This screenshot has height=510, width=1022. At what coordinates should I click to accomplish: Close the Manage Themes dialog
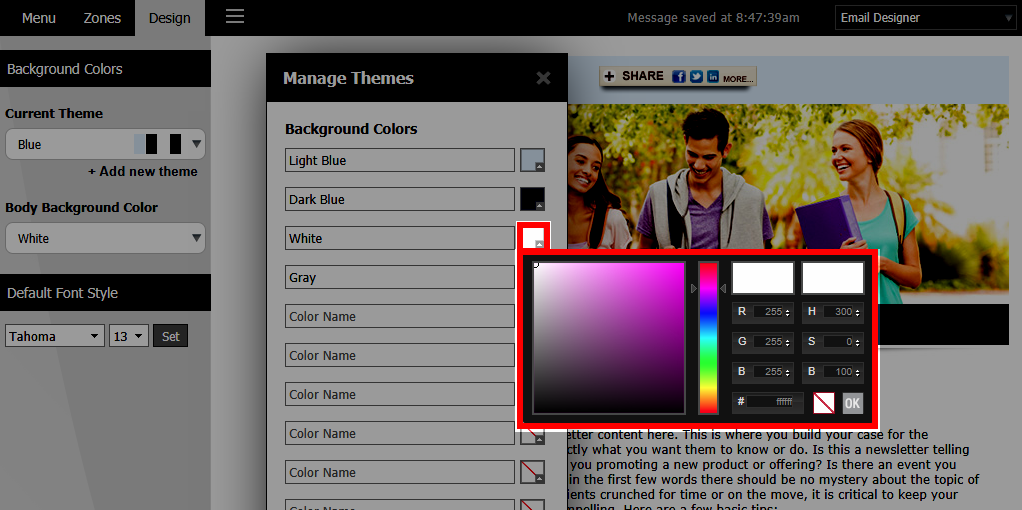(x=543, y=78)
